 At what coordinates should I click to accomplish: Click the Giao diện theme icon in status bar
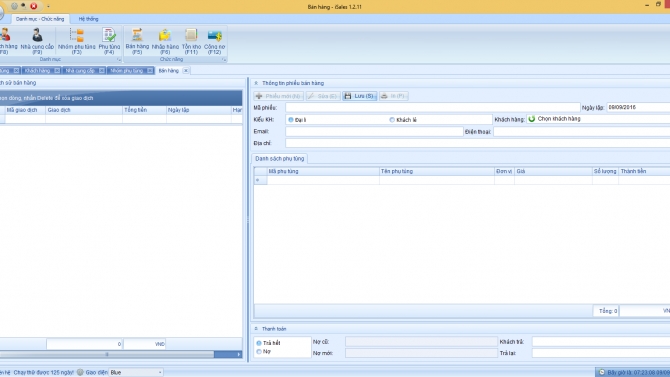[x=80, y=372]
